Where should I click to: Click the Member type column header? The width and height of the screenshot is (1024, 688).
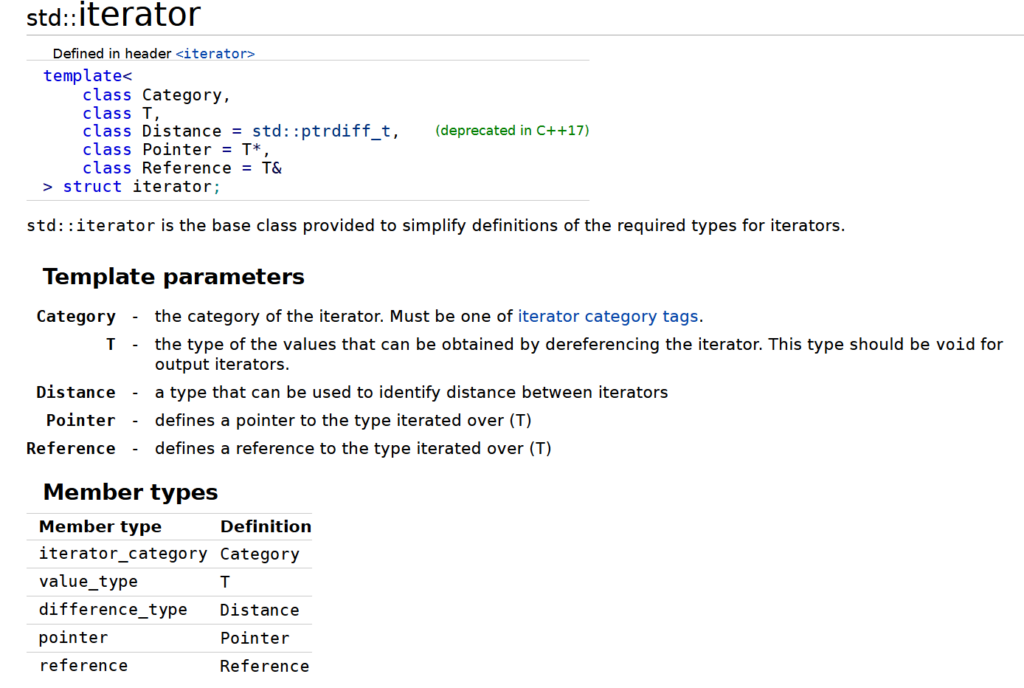click(x=100, y=526)
